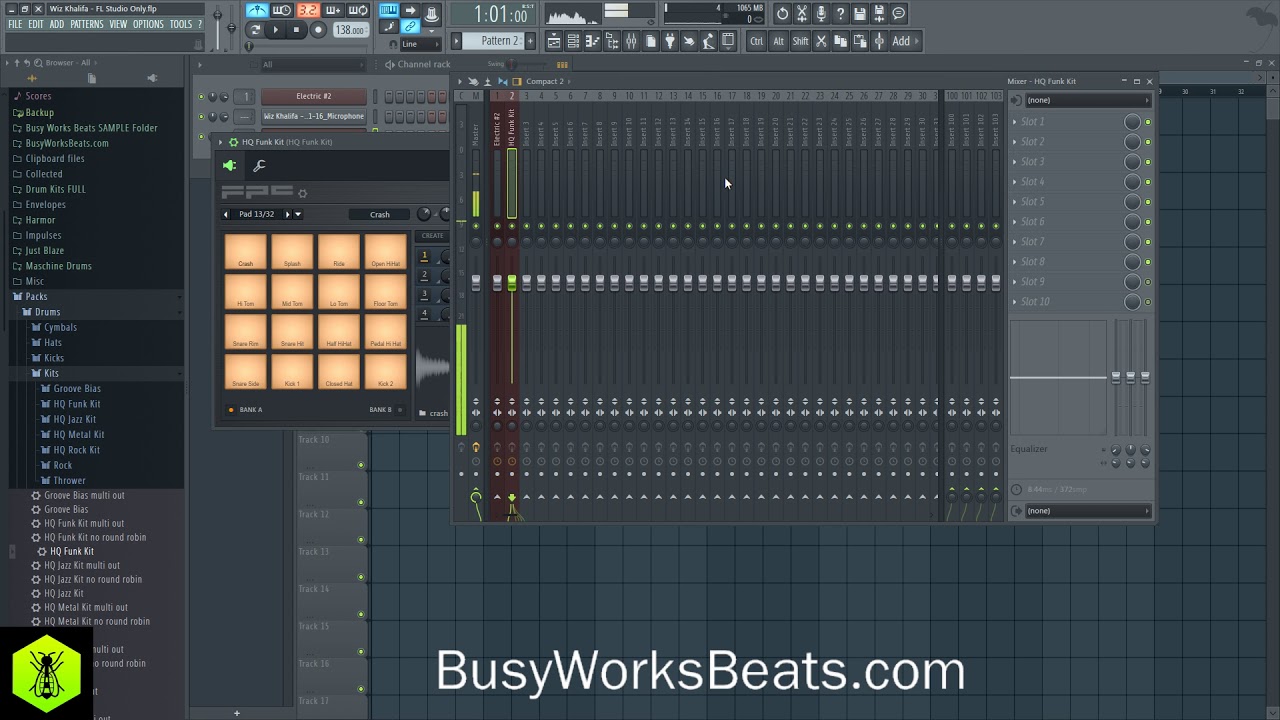Viewport: 1280px width, 720px height.
Task: Go to next pad with right arrow
Action: pos(288,214)
